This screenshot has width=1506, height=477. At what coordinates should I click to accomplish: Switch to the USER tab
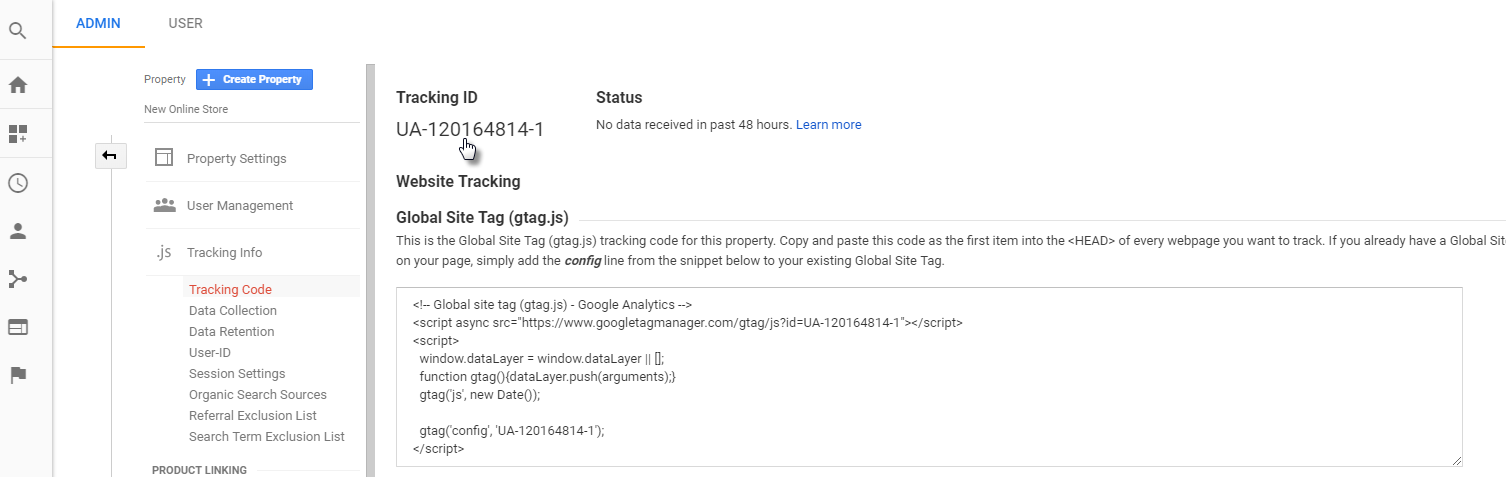(185, 23)
